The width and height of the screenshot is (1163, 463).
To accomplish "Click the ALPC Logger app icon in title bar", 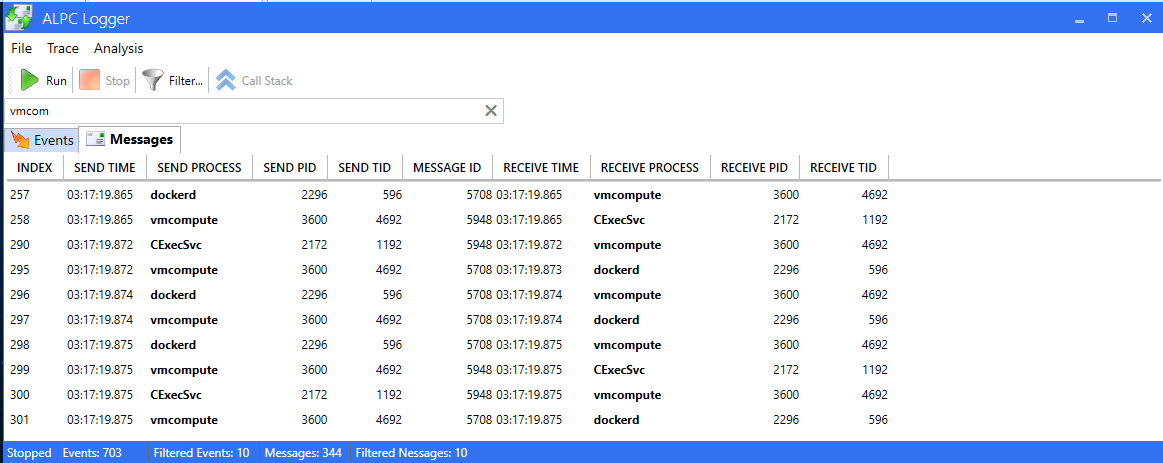I will point(18,18).
